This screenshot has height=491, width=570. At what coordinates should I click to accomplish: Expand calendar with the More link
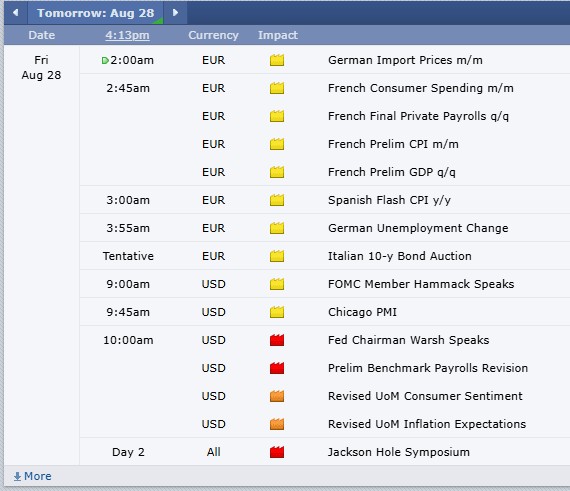32,476
